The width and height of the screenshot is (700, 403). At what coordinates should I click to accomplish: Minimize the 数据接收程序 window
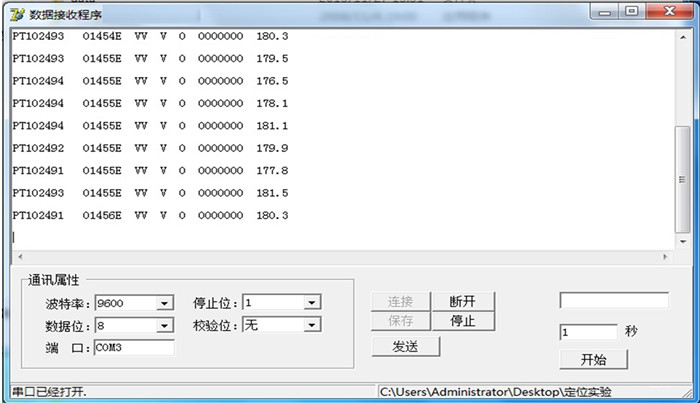click(606, 11)
